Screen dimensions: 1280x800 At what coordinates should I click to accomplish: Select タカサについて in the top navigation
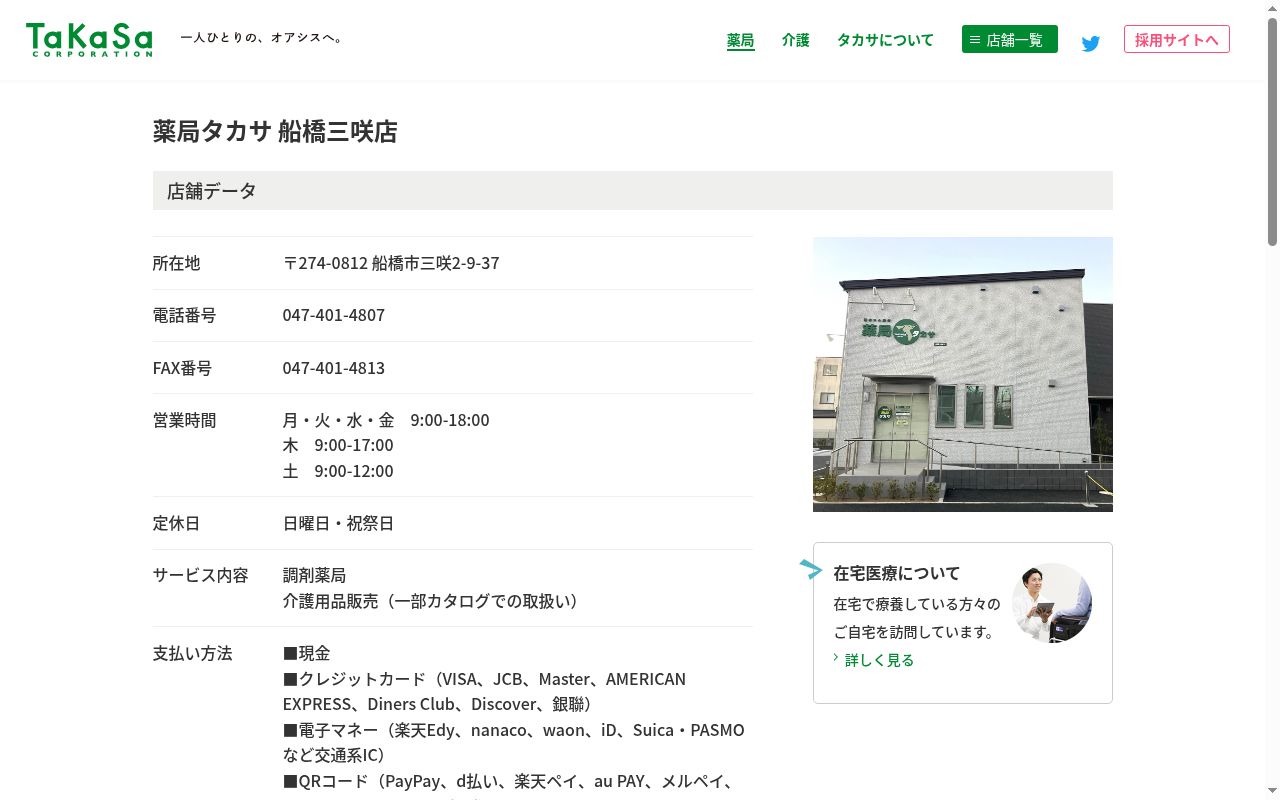tap(885, 40)
